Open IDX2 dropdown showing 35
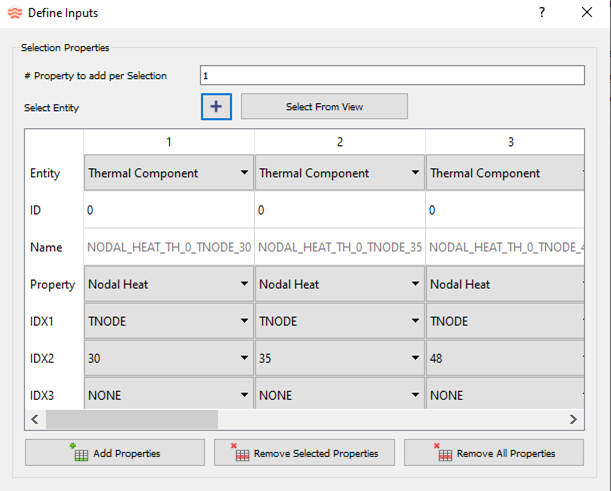This screenshot has height=491, width=611. [x=339, y=358]
